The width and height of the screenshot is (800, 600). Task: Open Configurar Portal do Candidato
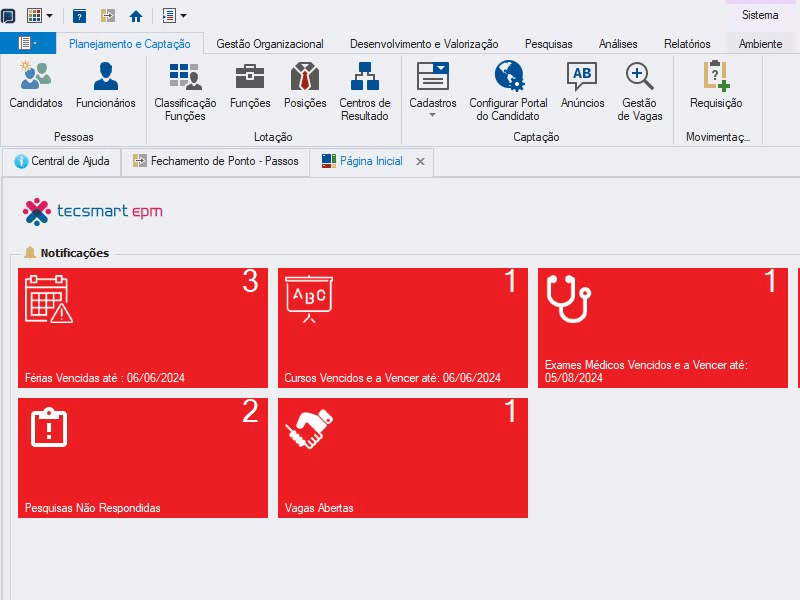pos(508,91)
